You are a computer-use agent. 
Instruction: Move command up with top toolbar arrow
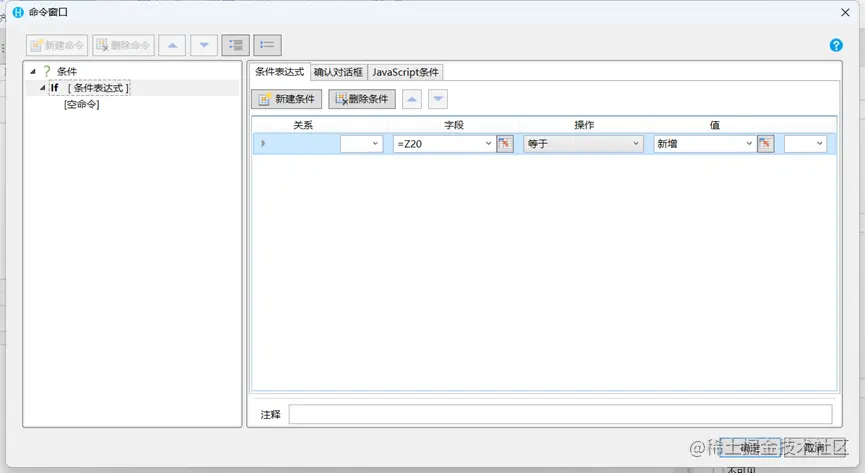coord(172,45)
